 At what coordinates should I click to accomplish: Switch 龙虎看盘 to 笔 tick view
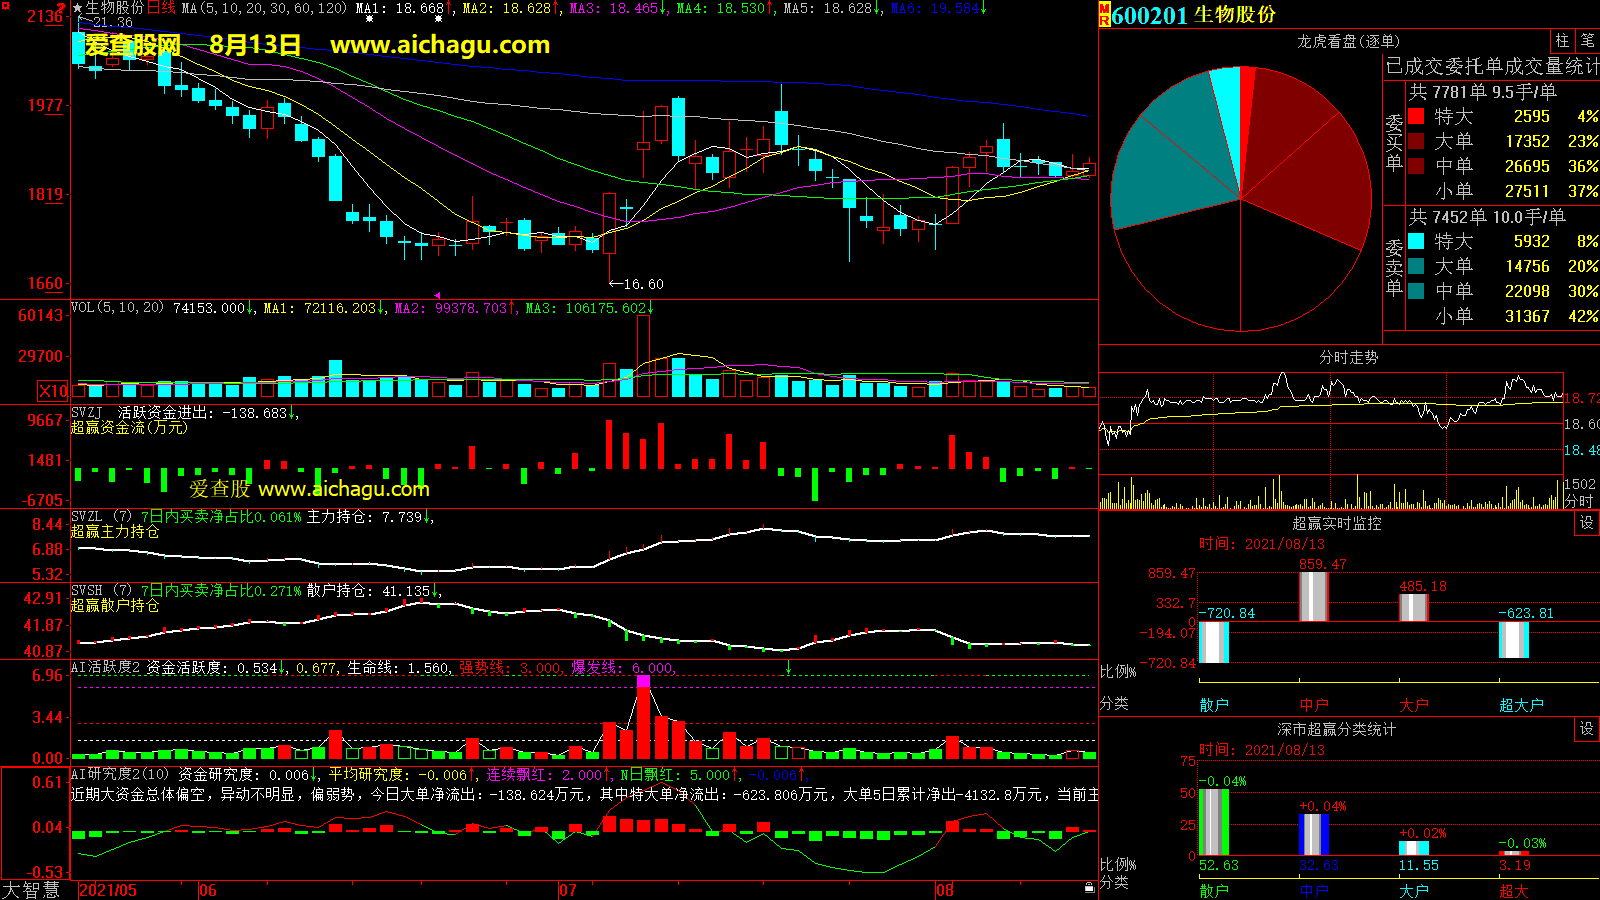1587,40
